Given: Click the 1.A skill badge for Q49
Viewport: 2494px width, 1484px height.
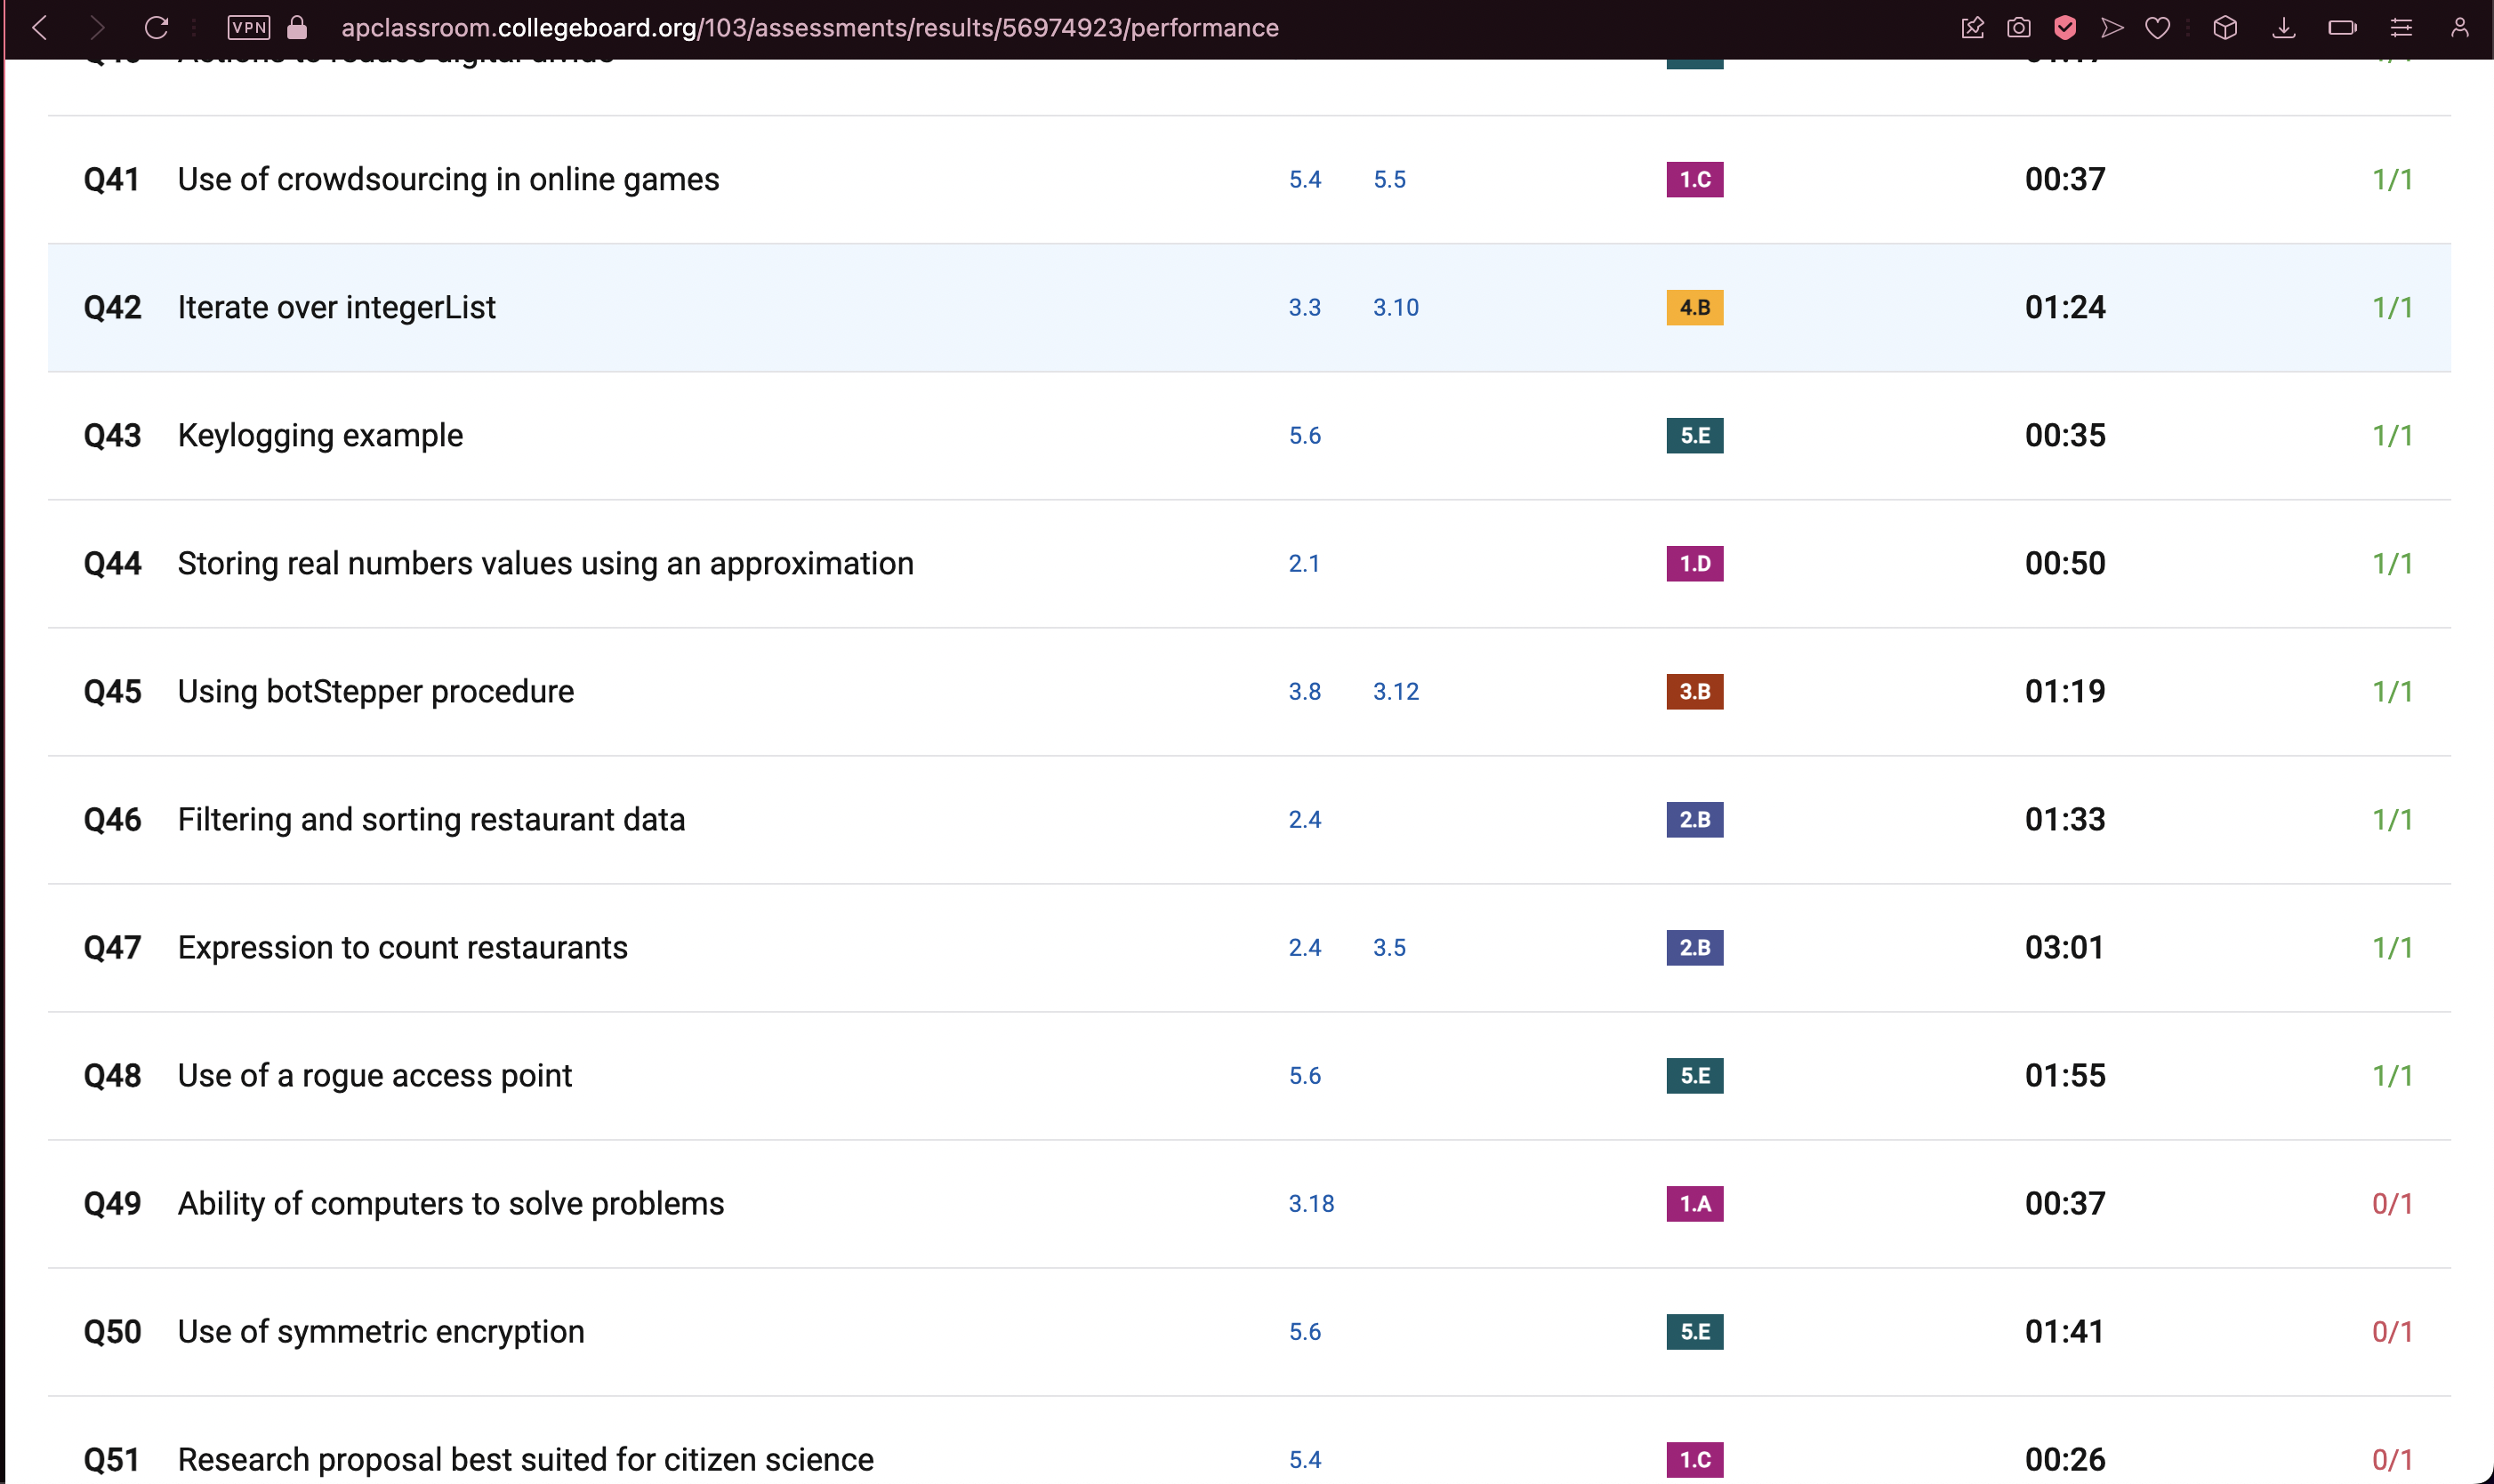Looking at the screenshot, I should (x=1695, y=1204).
